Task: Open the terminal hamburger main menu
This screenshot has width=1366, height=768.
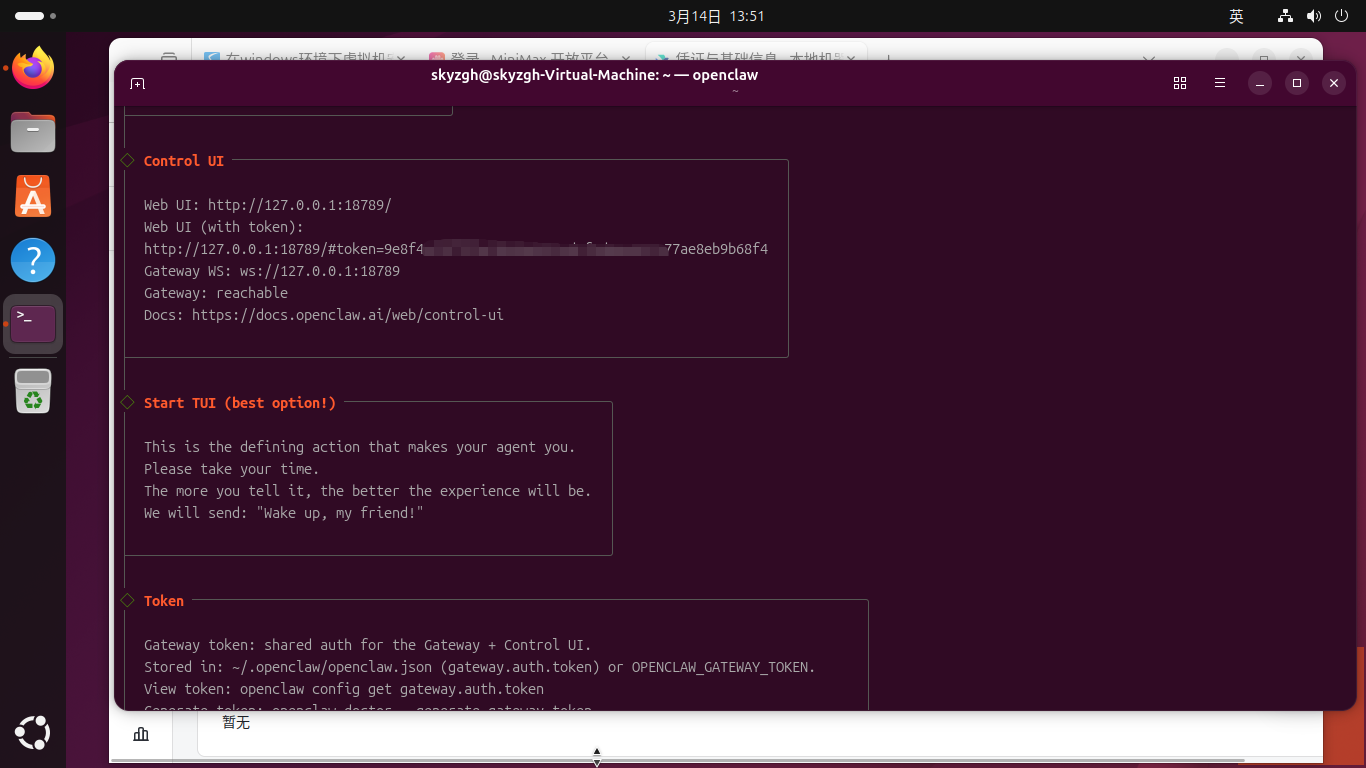Action: [1220, 83]
